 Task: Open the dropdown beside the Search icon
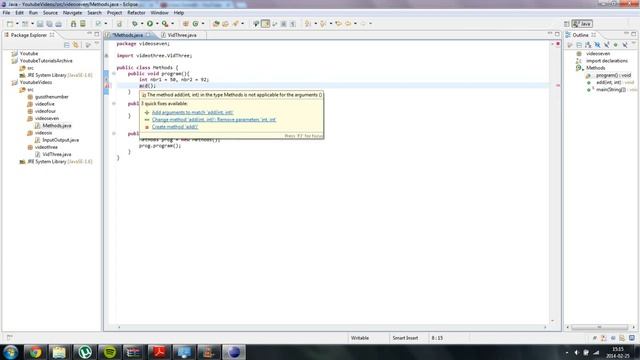tap(243, 24)
